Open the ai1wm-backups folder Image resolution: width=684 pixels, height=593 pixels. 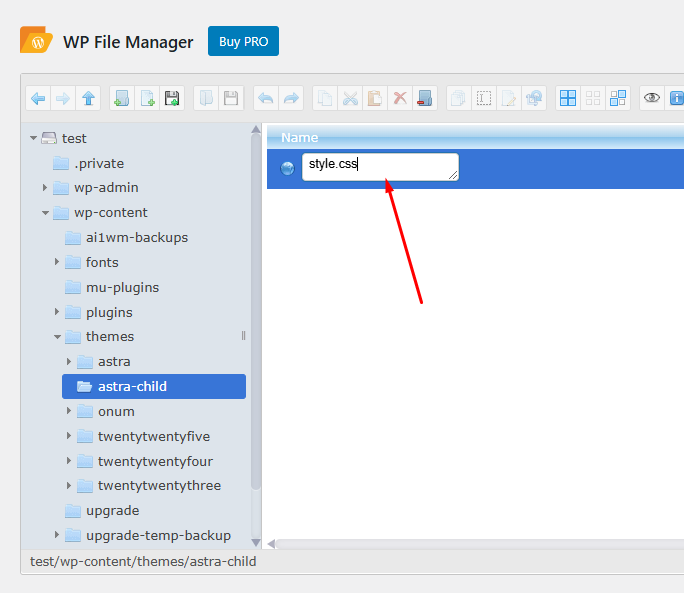pos(137,237)
